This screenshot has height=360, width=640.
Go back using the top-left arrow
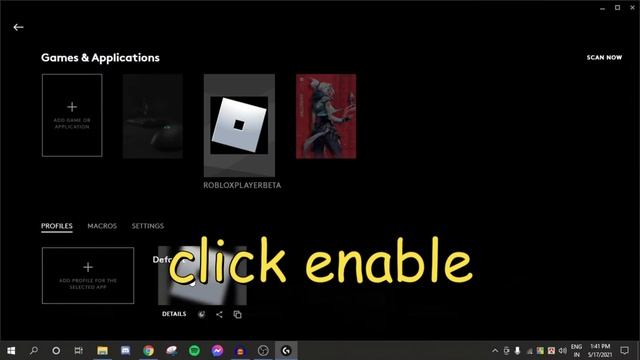[18, 27]
